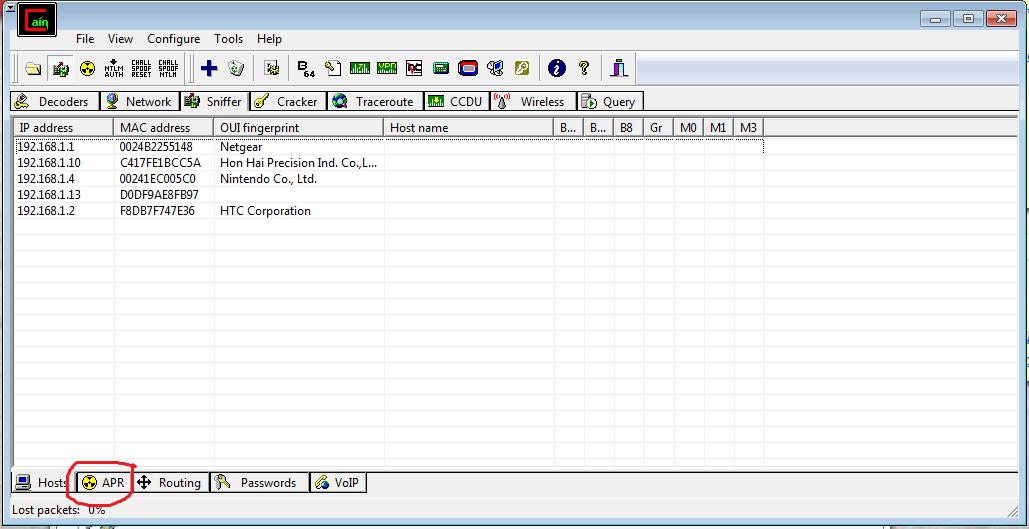This screenshot has height=529, width=1029.
Task: Click the M3 column header
Action: coord(749,128)
